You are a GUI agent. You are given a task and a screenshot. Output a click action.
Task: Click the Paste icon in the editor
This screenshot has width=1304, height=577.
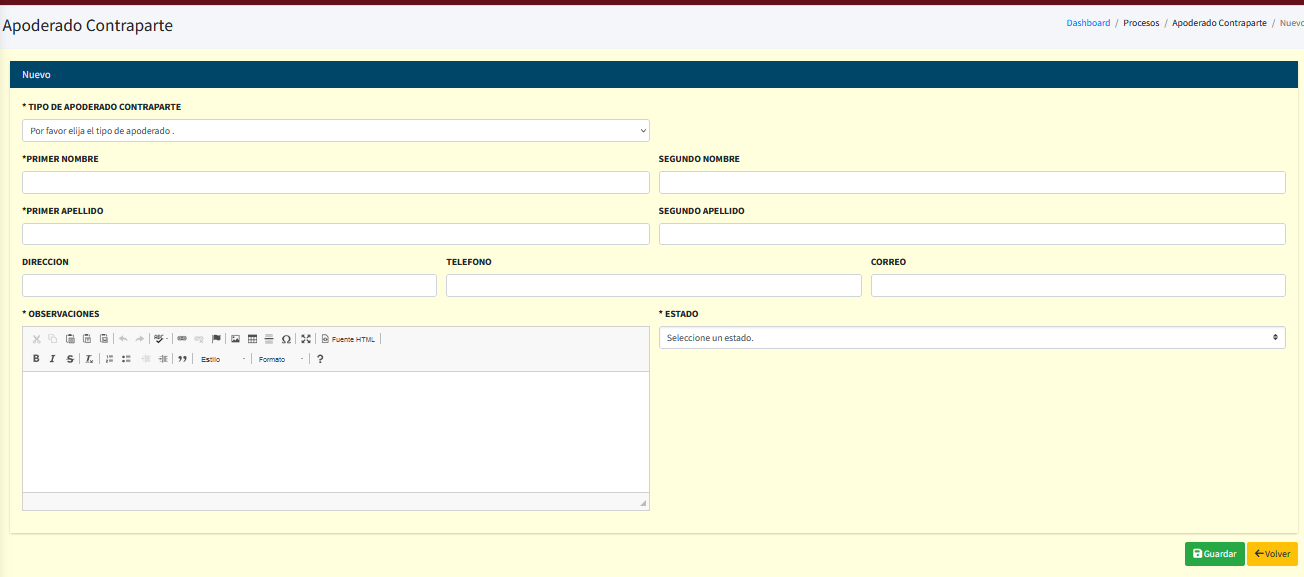point(70,339)
